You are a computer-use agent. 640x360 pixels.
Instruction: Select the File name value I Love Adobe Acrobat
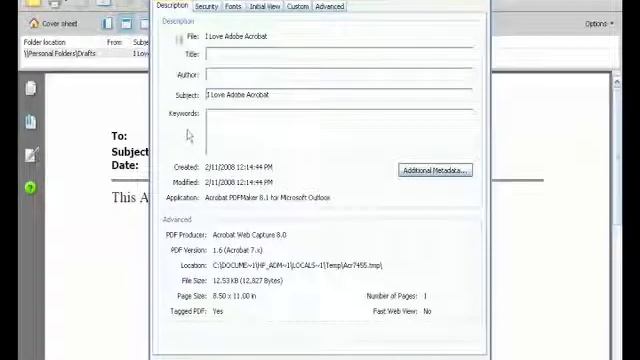(236, 36)
